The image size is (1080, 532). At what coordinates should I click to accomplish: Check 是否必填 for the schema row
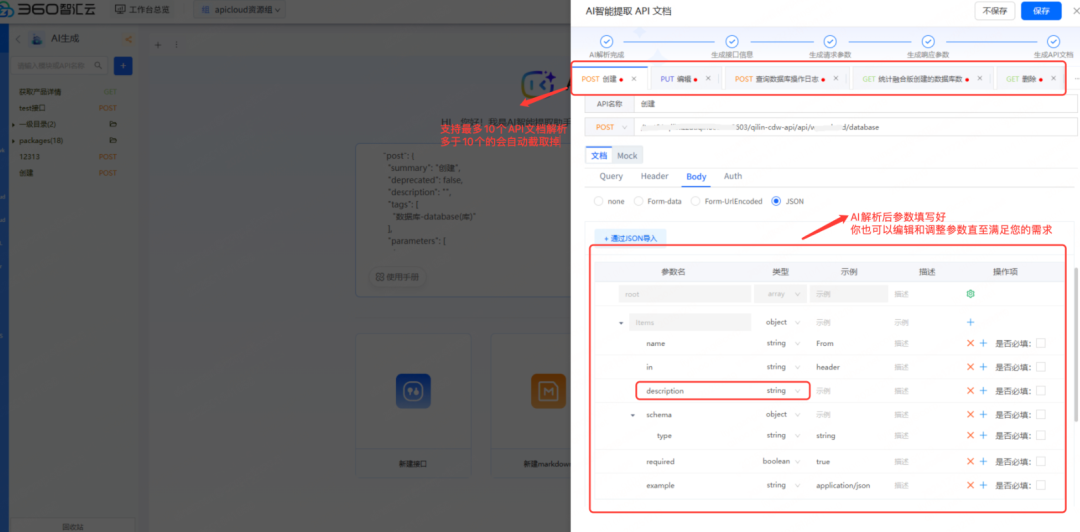[1041, 414]
